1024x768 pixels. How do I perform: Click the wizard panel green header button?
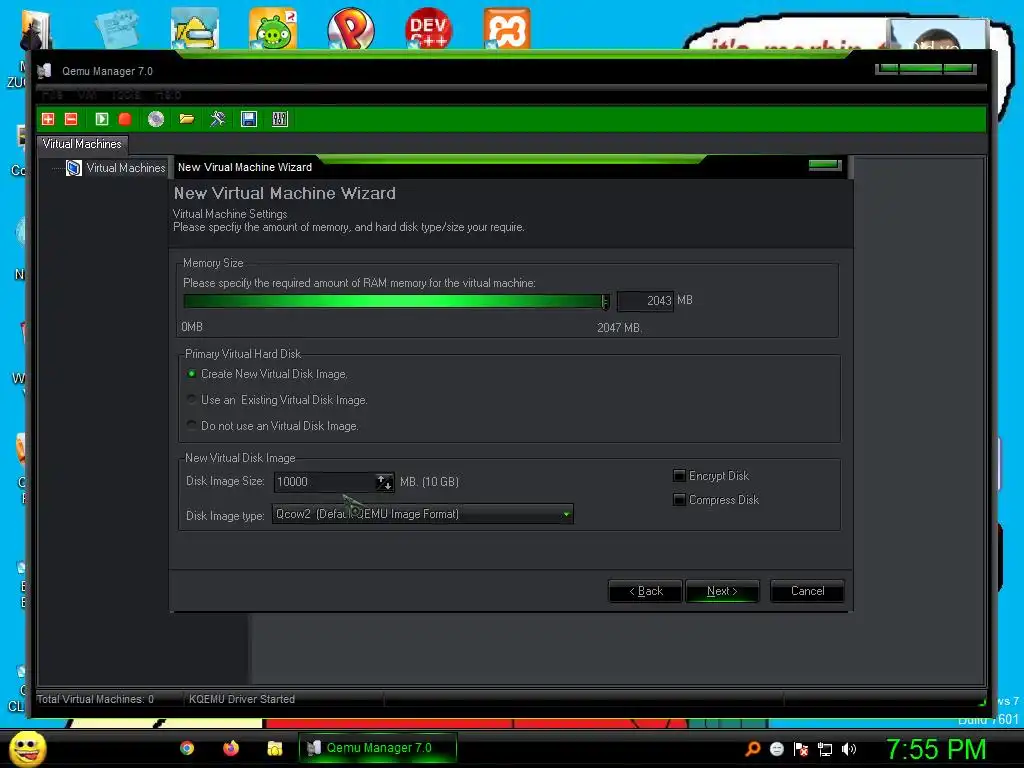825,165
